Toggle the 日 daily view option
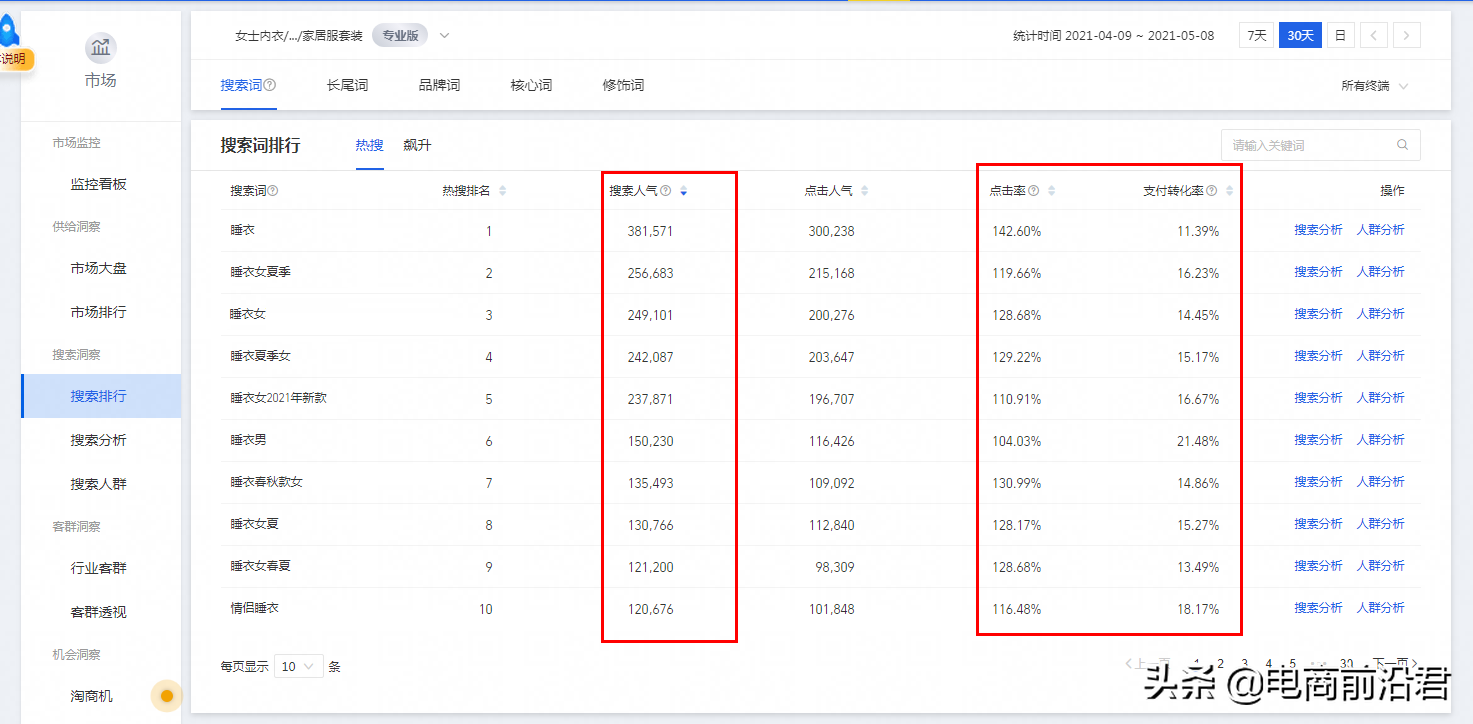 (1339, 34)
